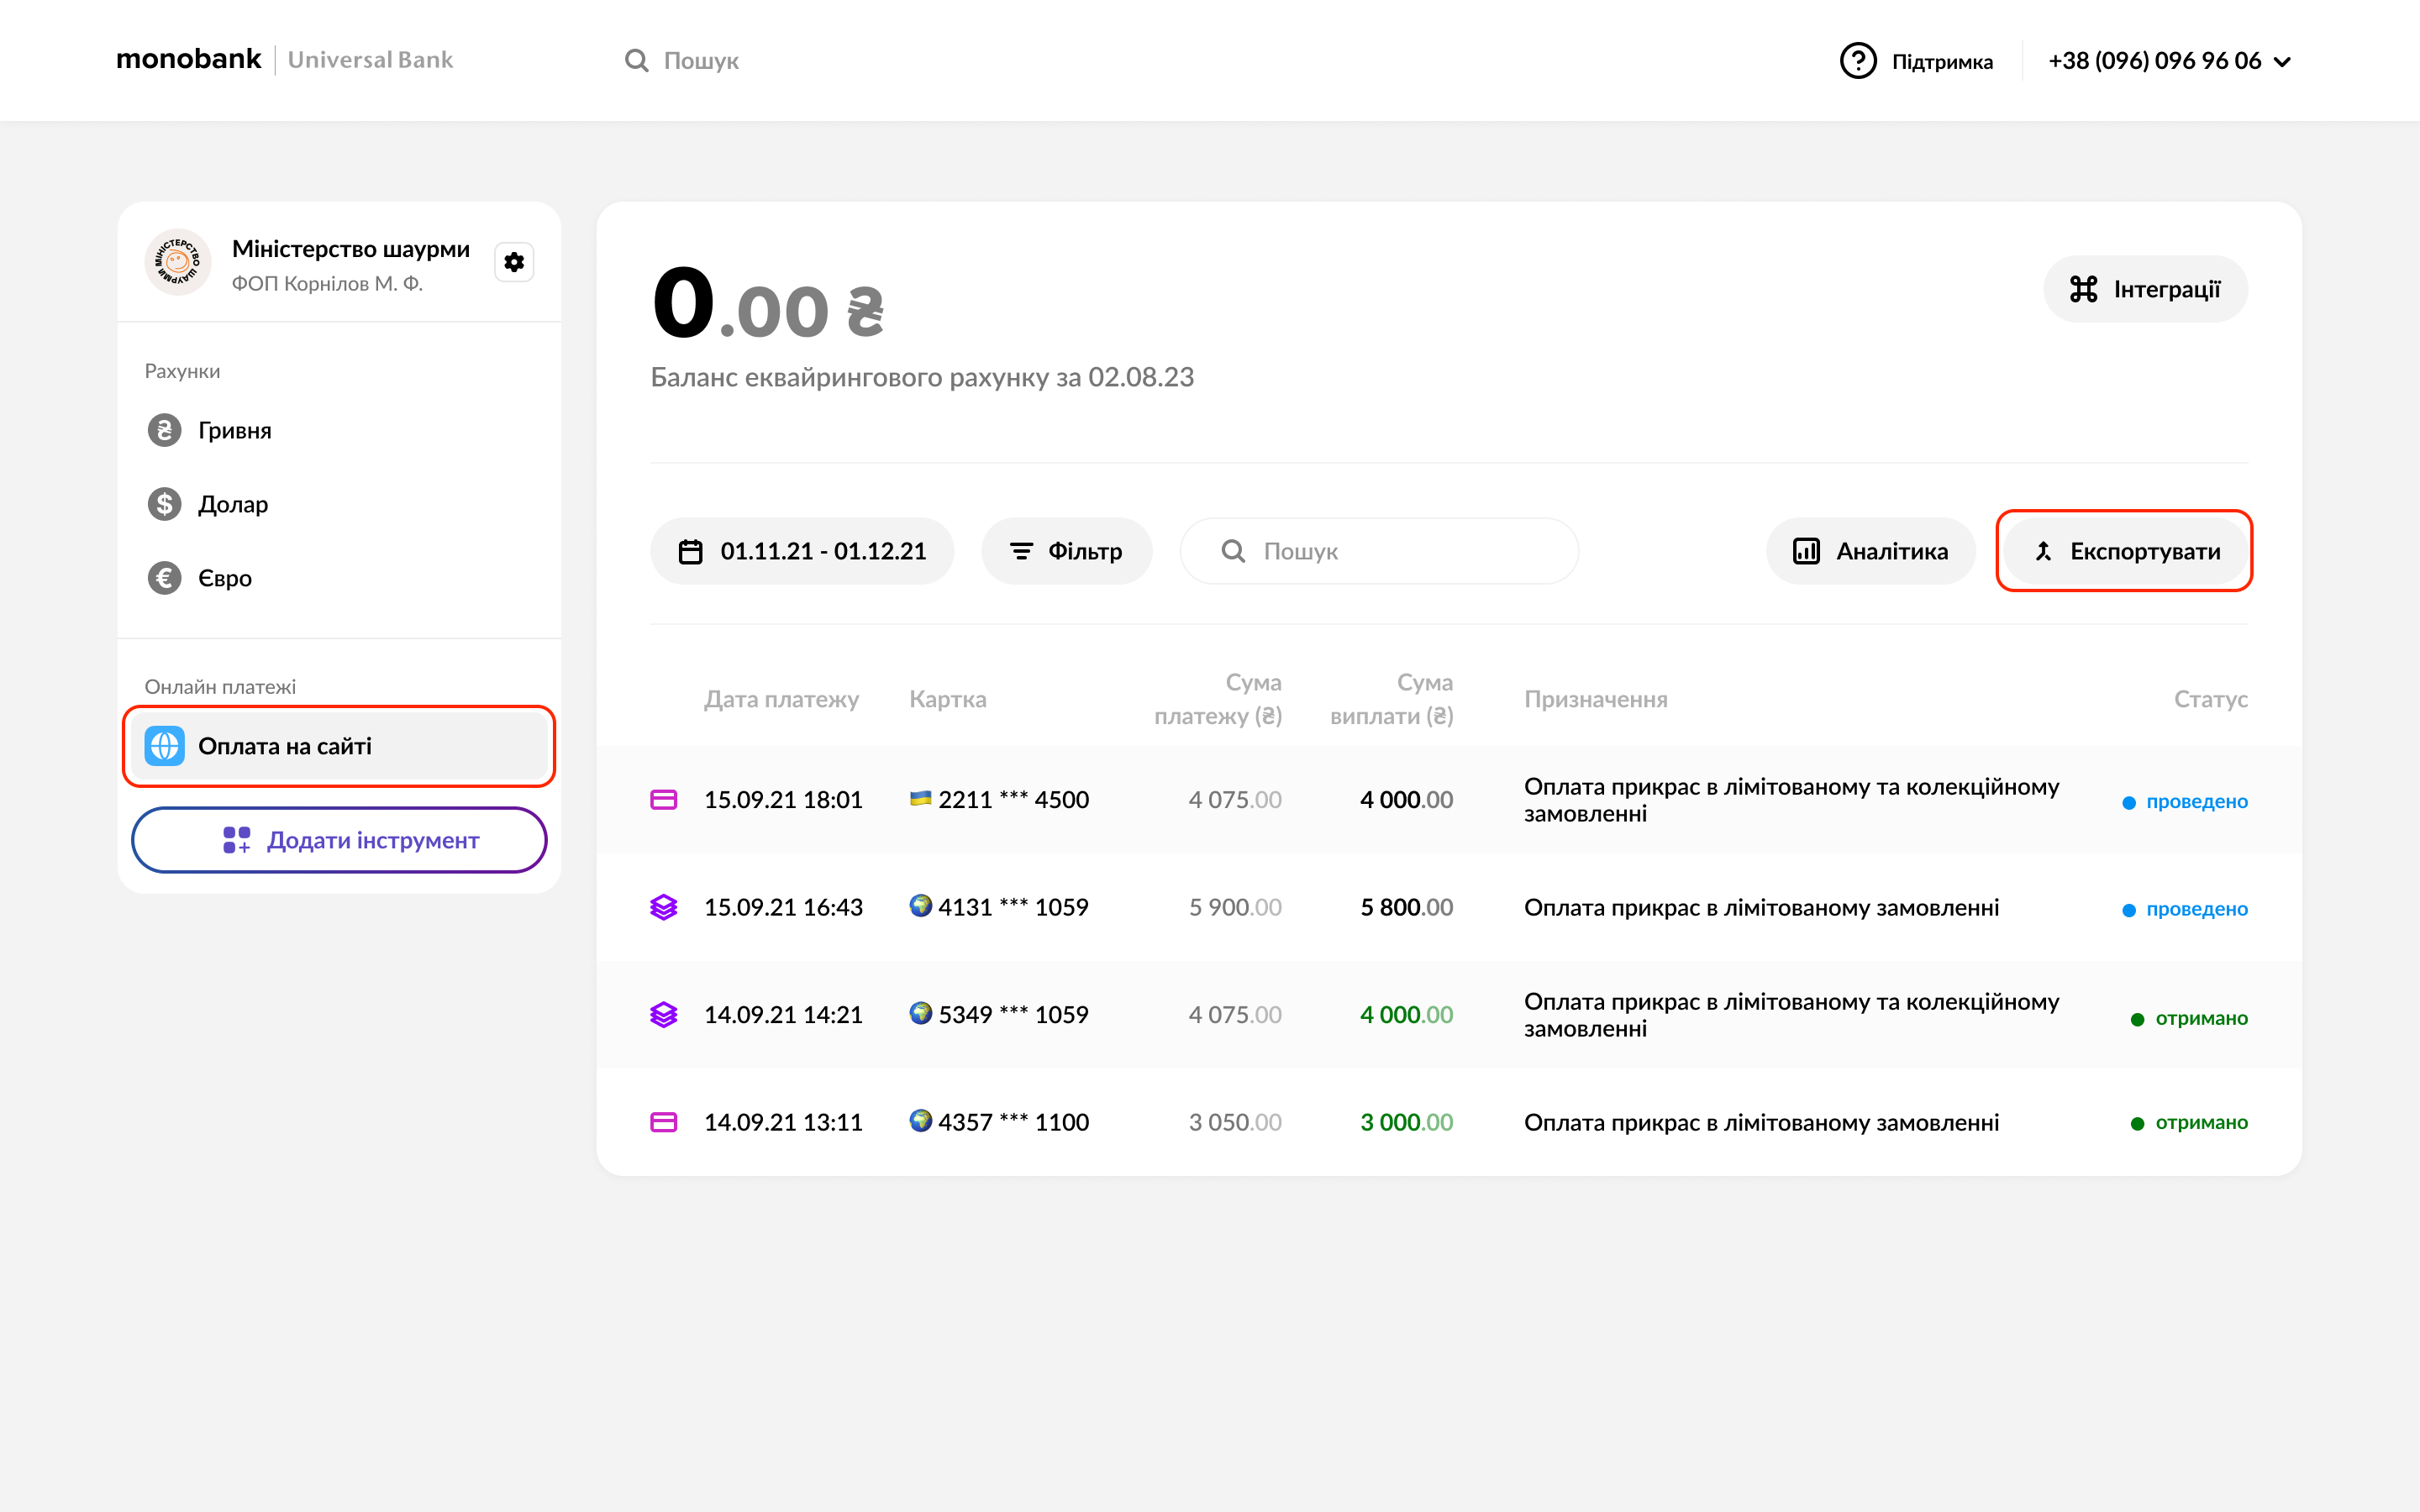Open merchant settings gear icon
Image resolution: width=2420 pixels, height=1512 pixels.
[514, 262]
